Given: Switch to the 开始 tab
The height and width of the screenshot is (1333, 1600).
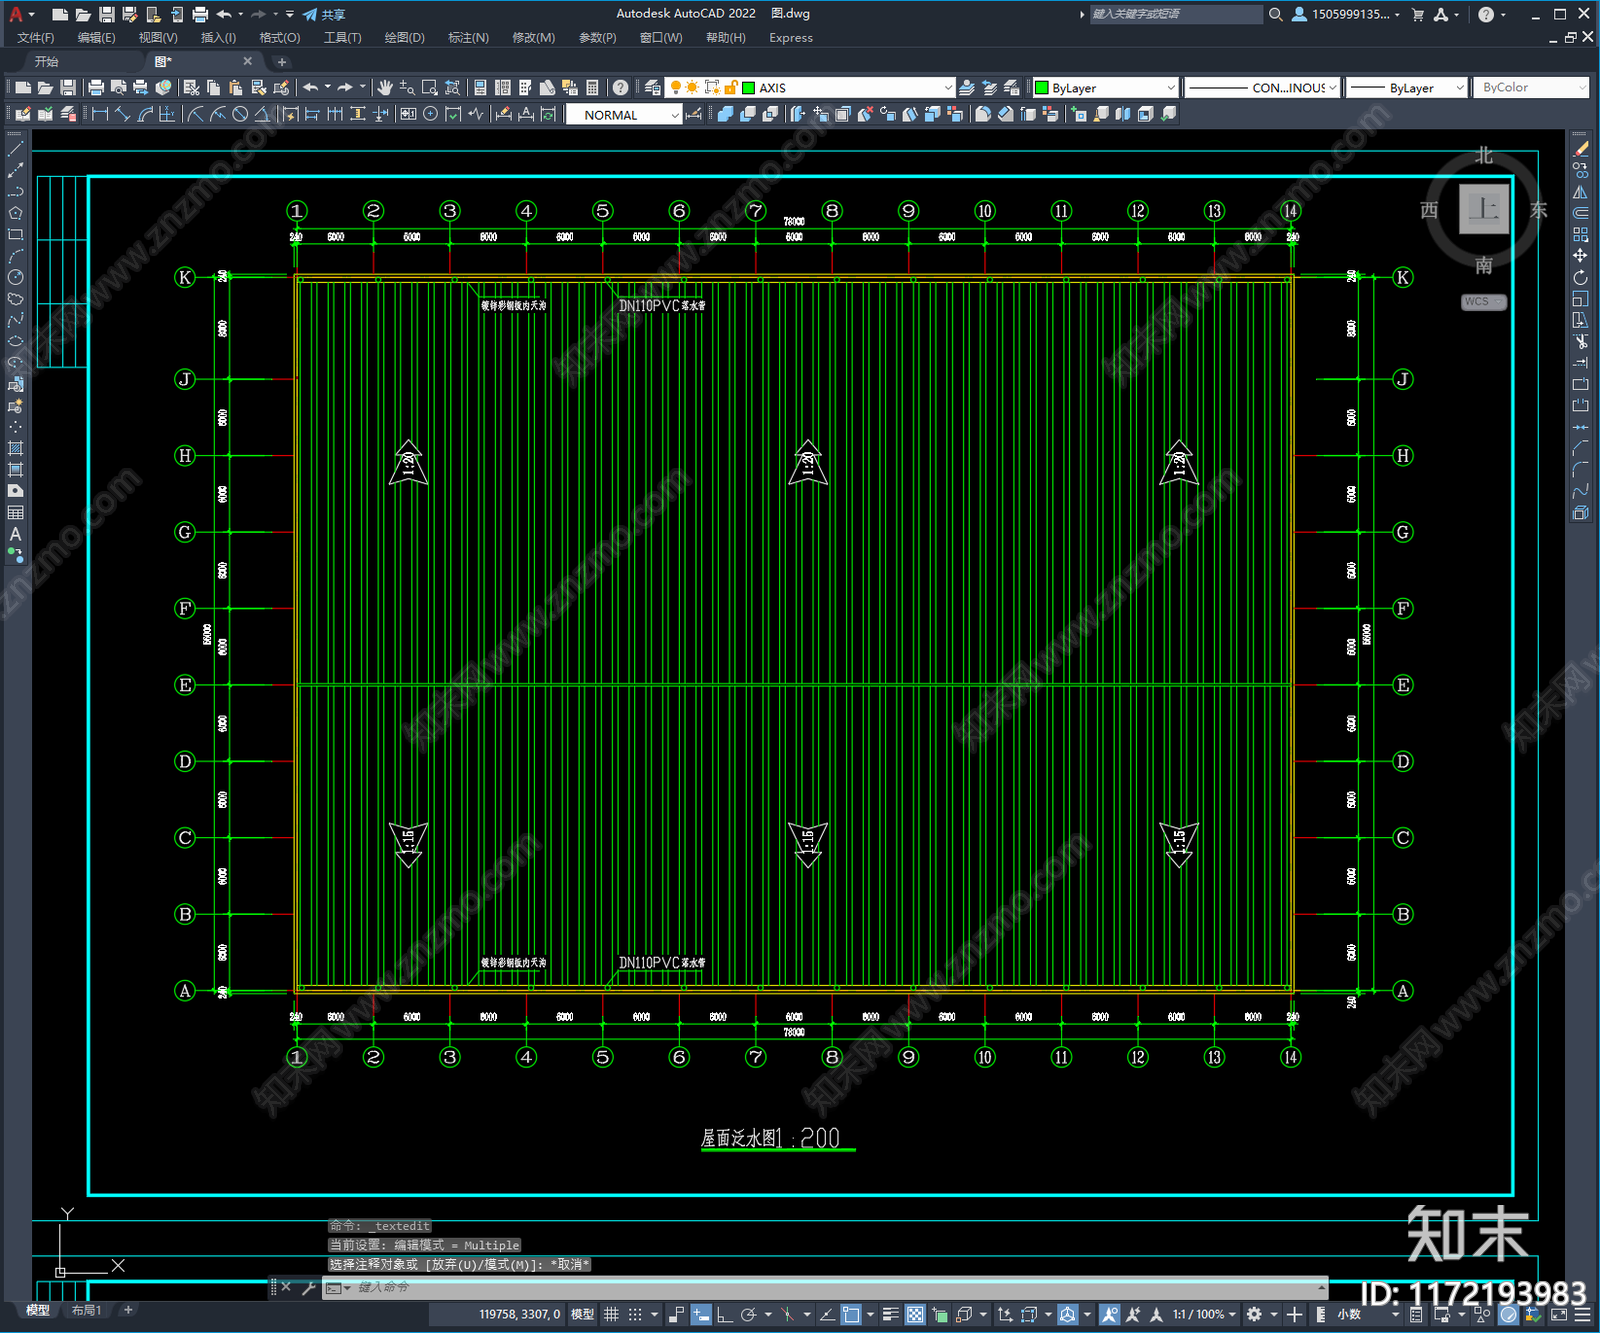Looking at the screenshot, I should (x=47, y=62).
